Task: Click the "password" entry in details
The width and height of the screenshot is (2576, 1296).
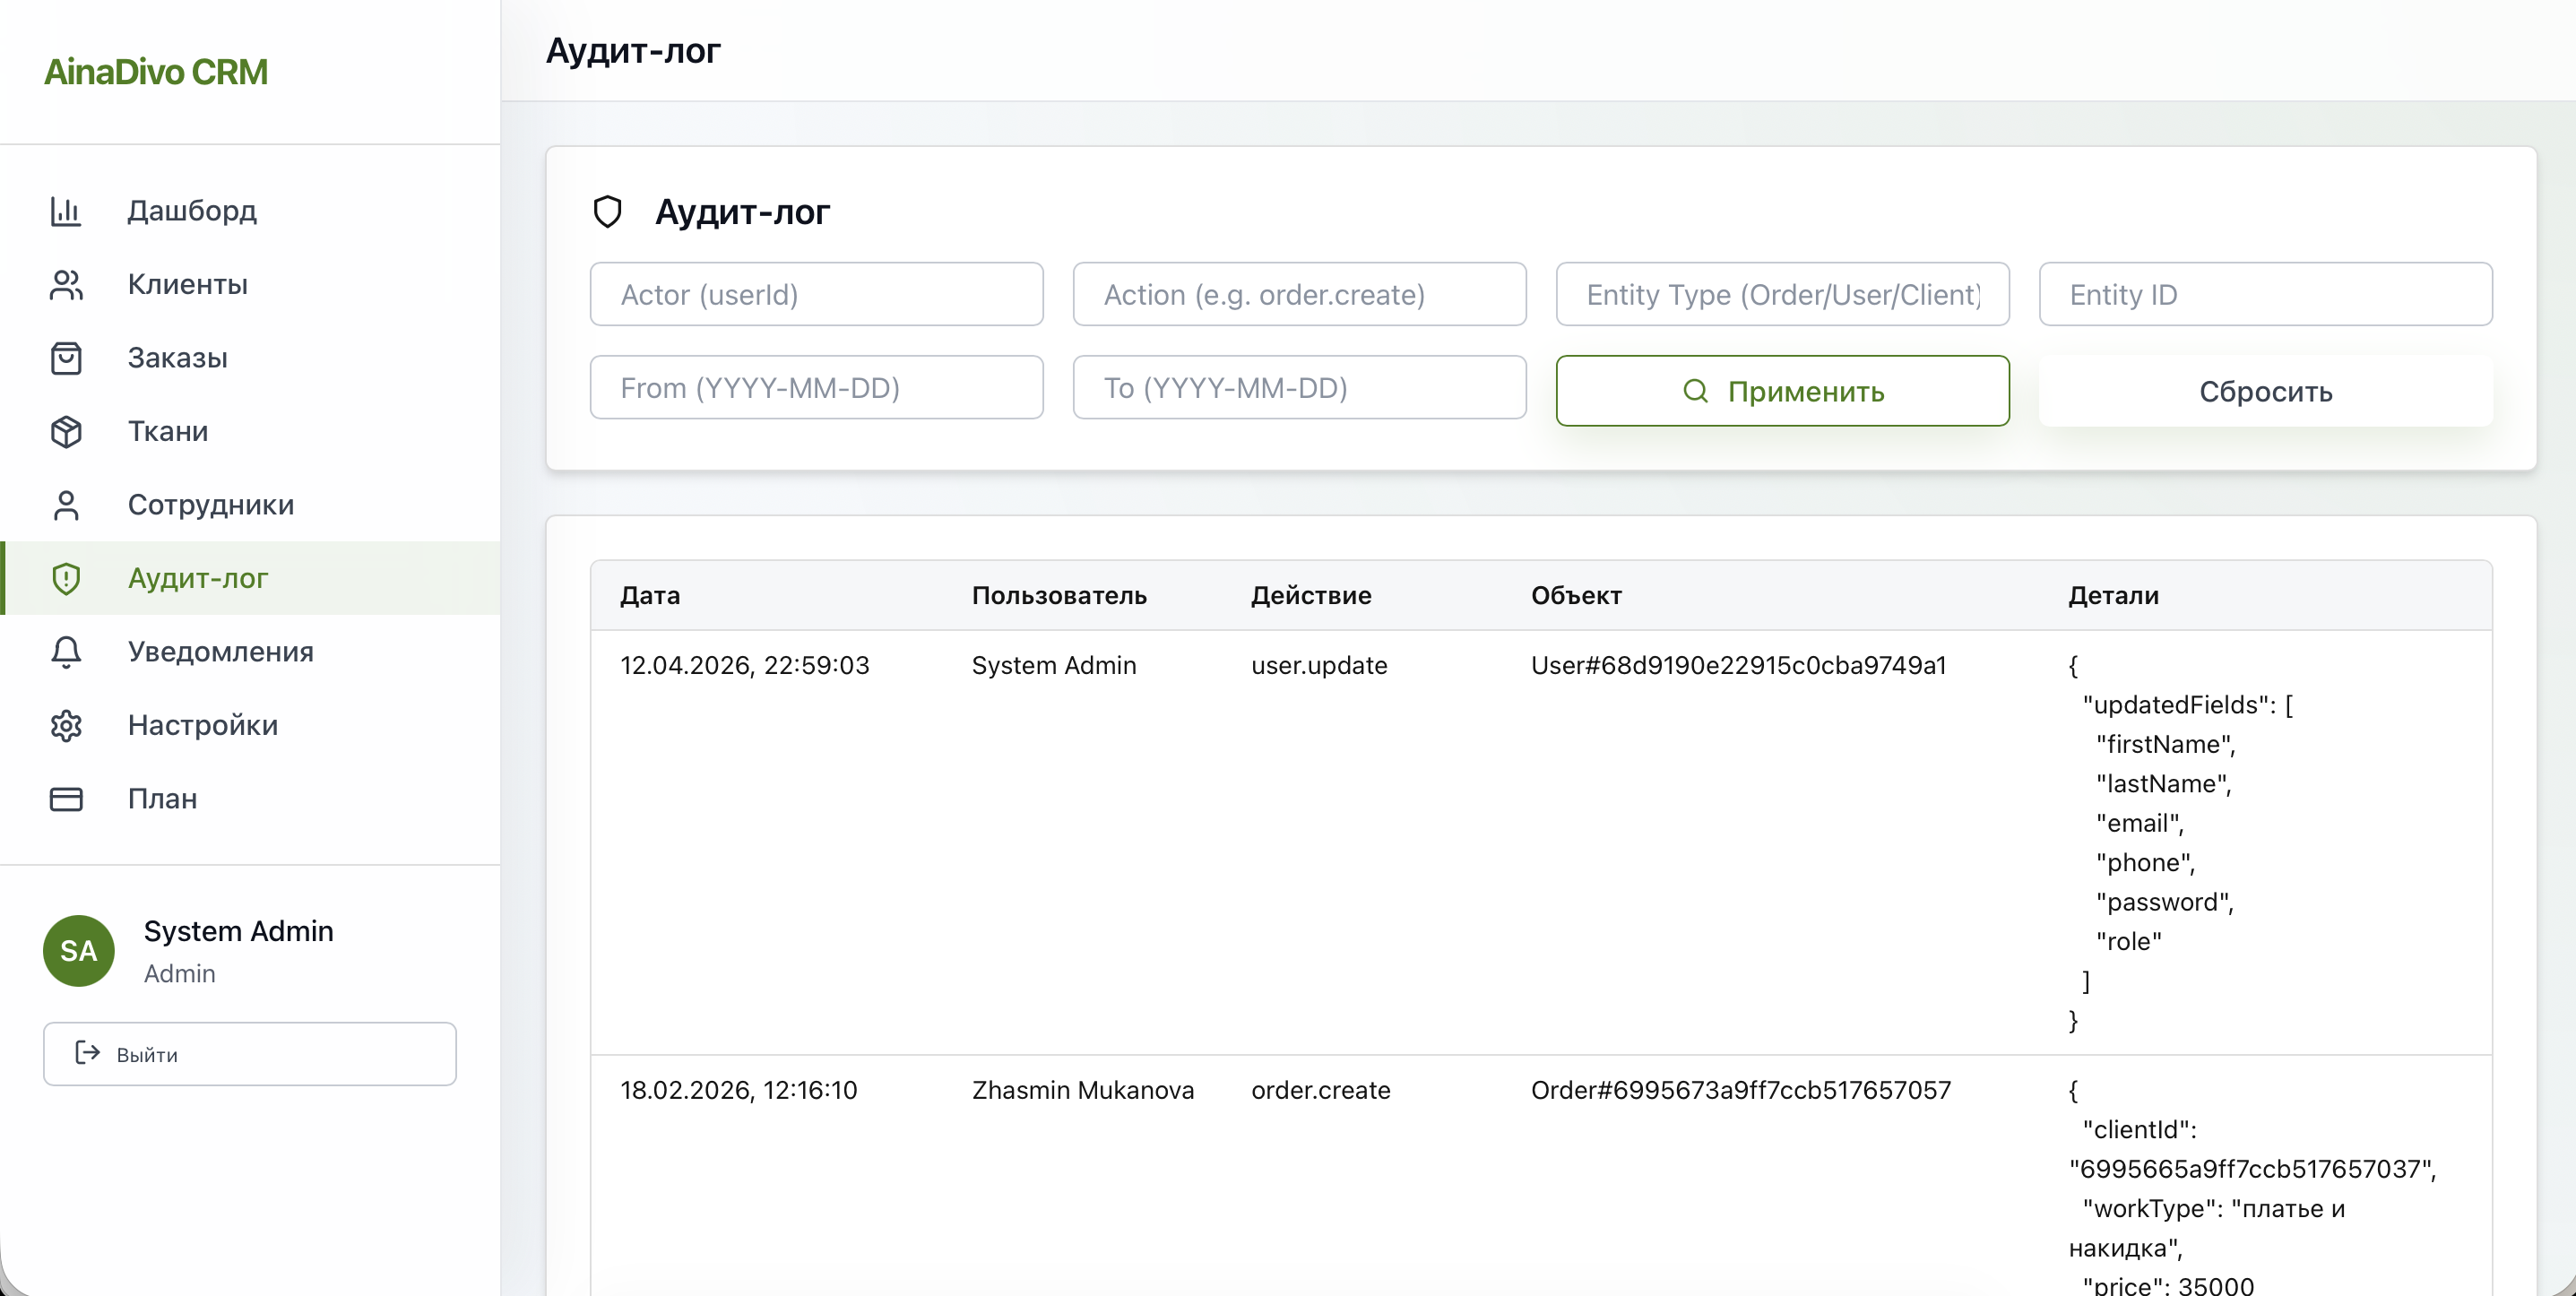Action: [2164, 902]
